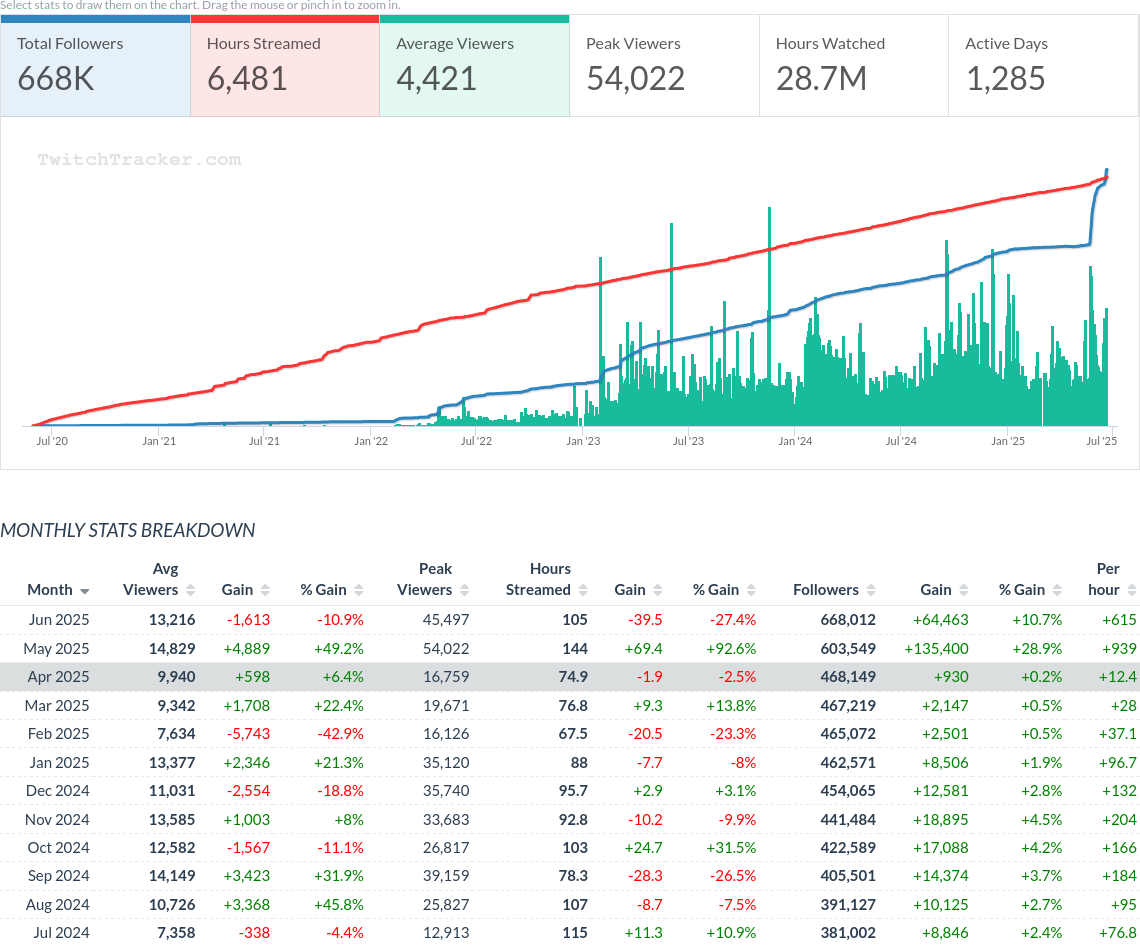Select viewer gain value -5,743
Image resolution: width=1140 pixels, height=950 pixels.
click(x=248, y=734)
